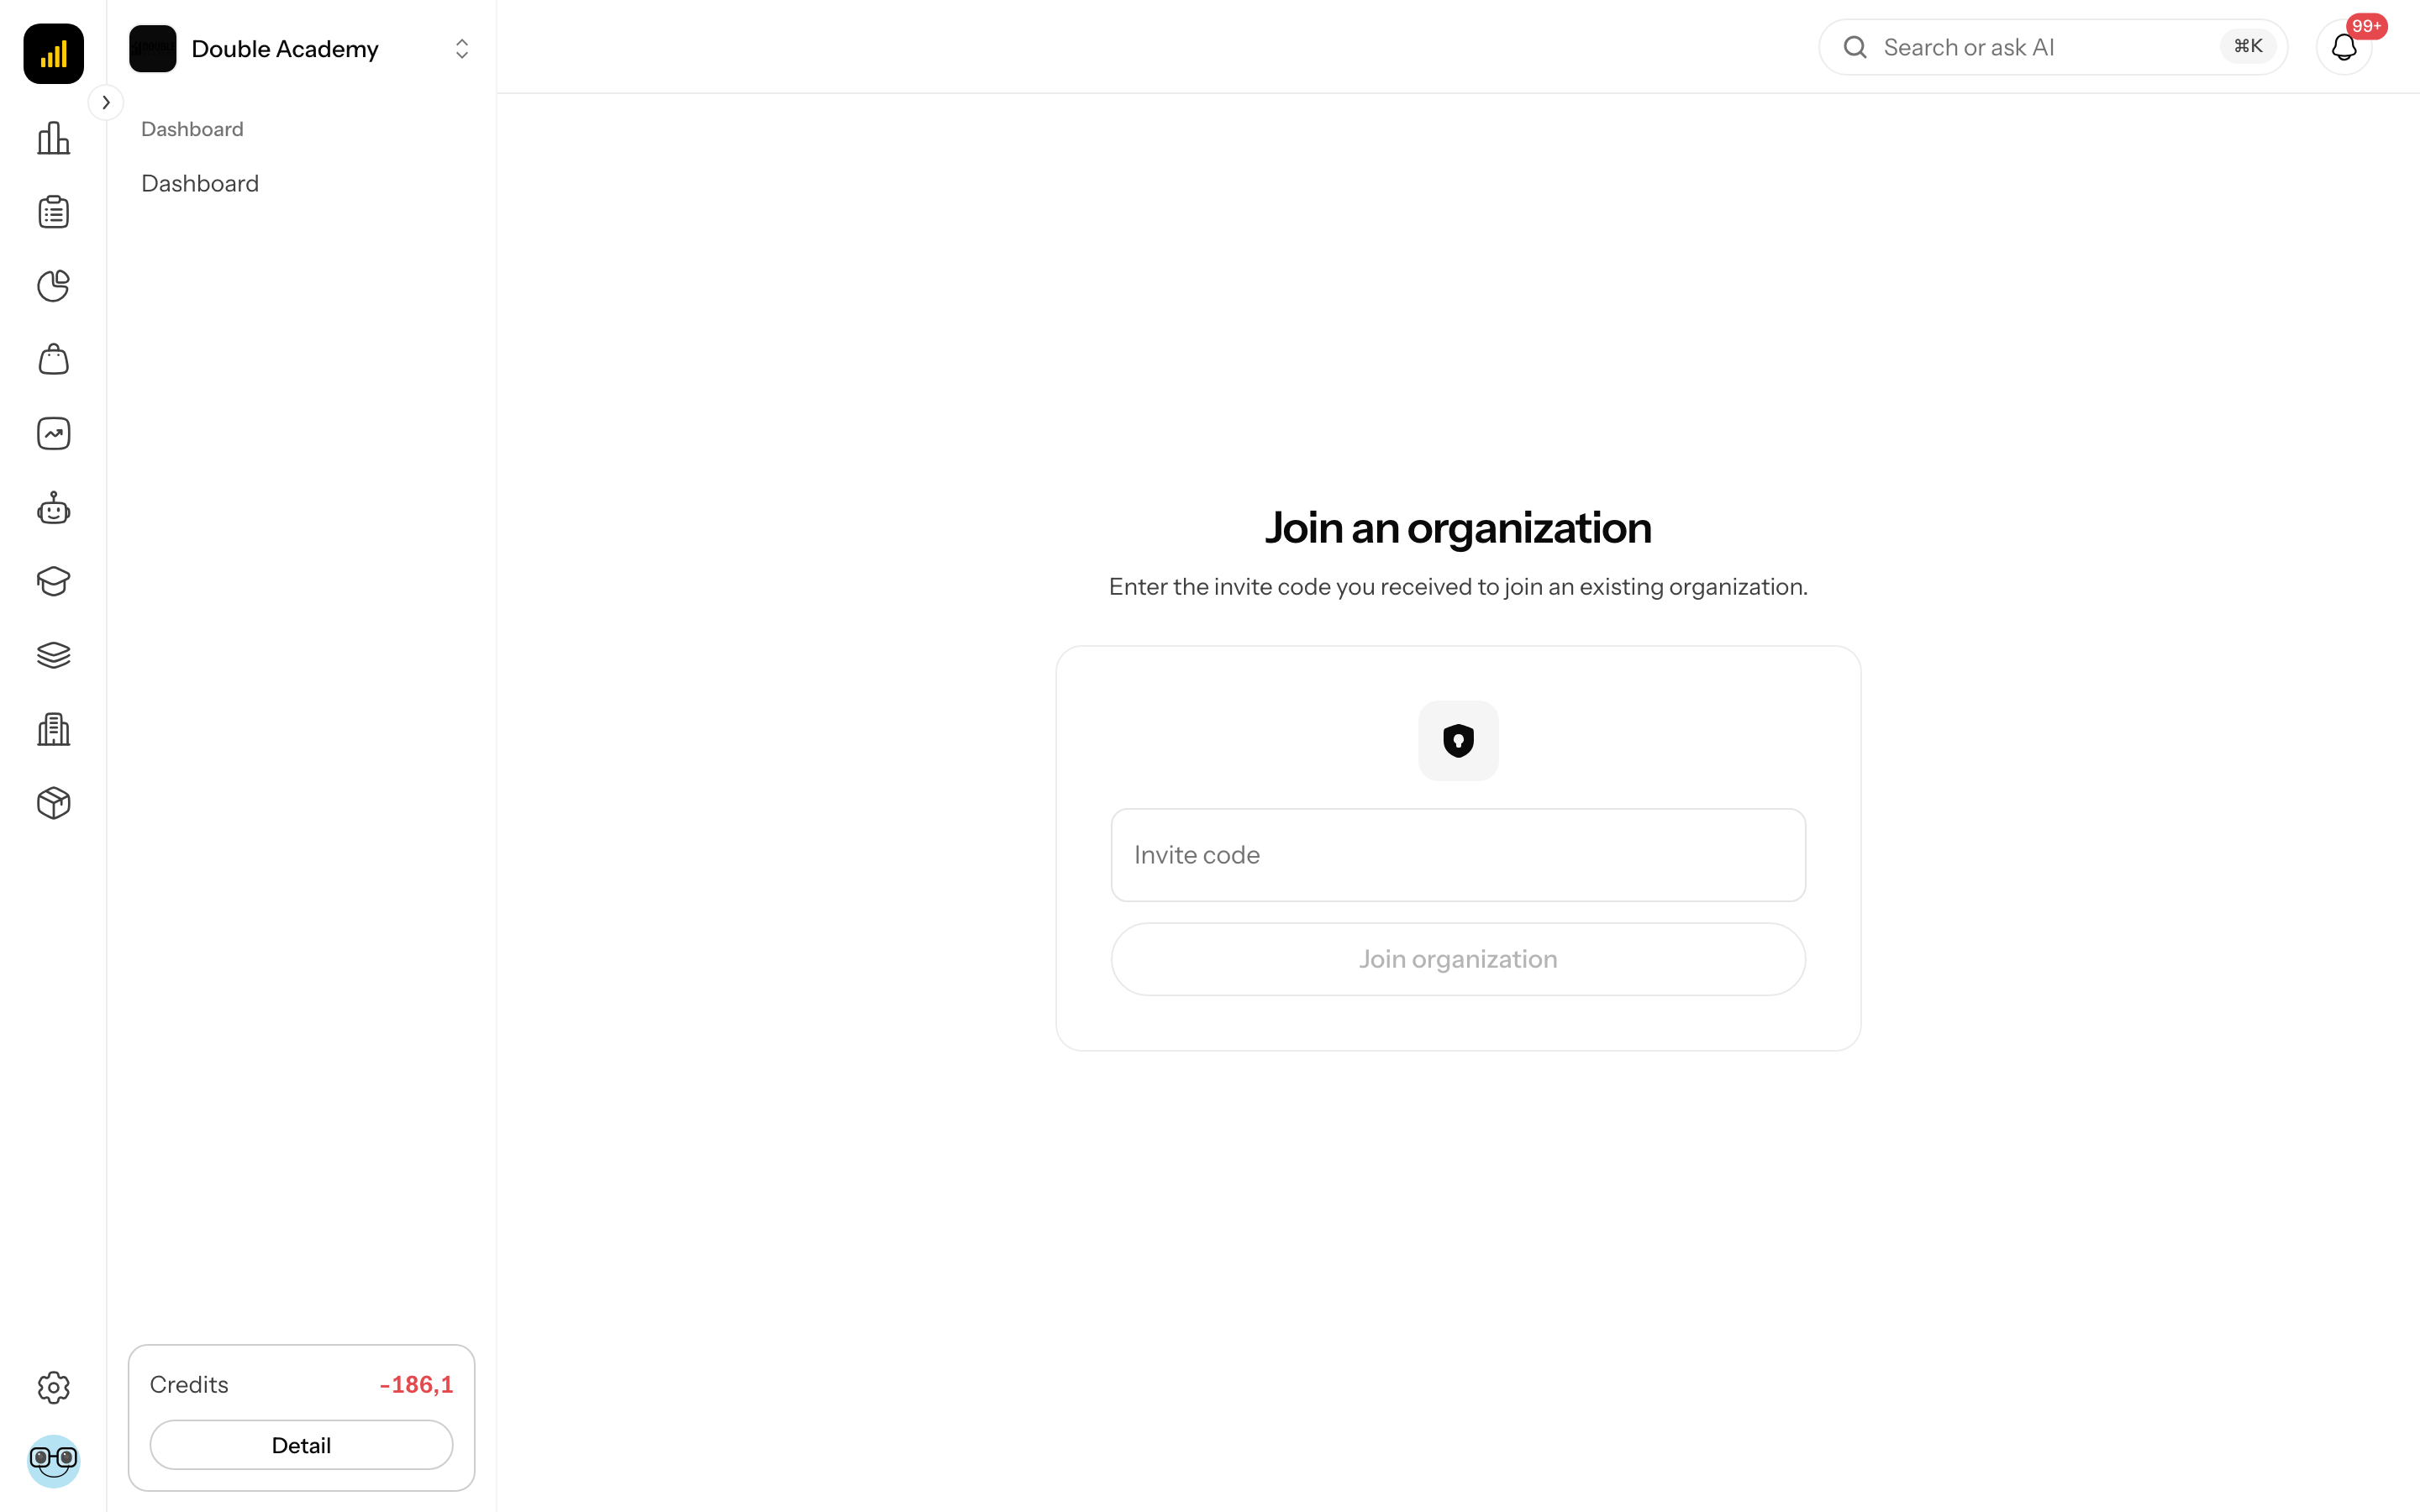This screenshot has height=1512, width=2420.
Task: Click the Credits label
Action: [x=189, y=1385]
